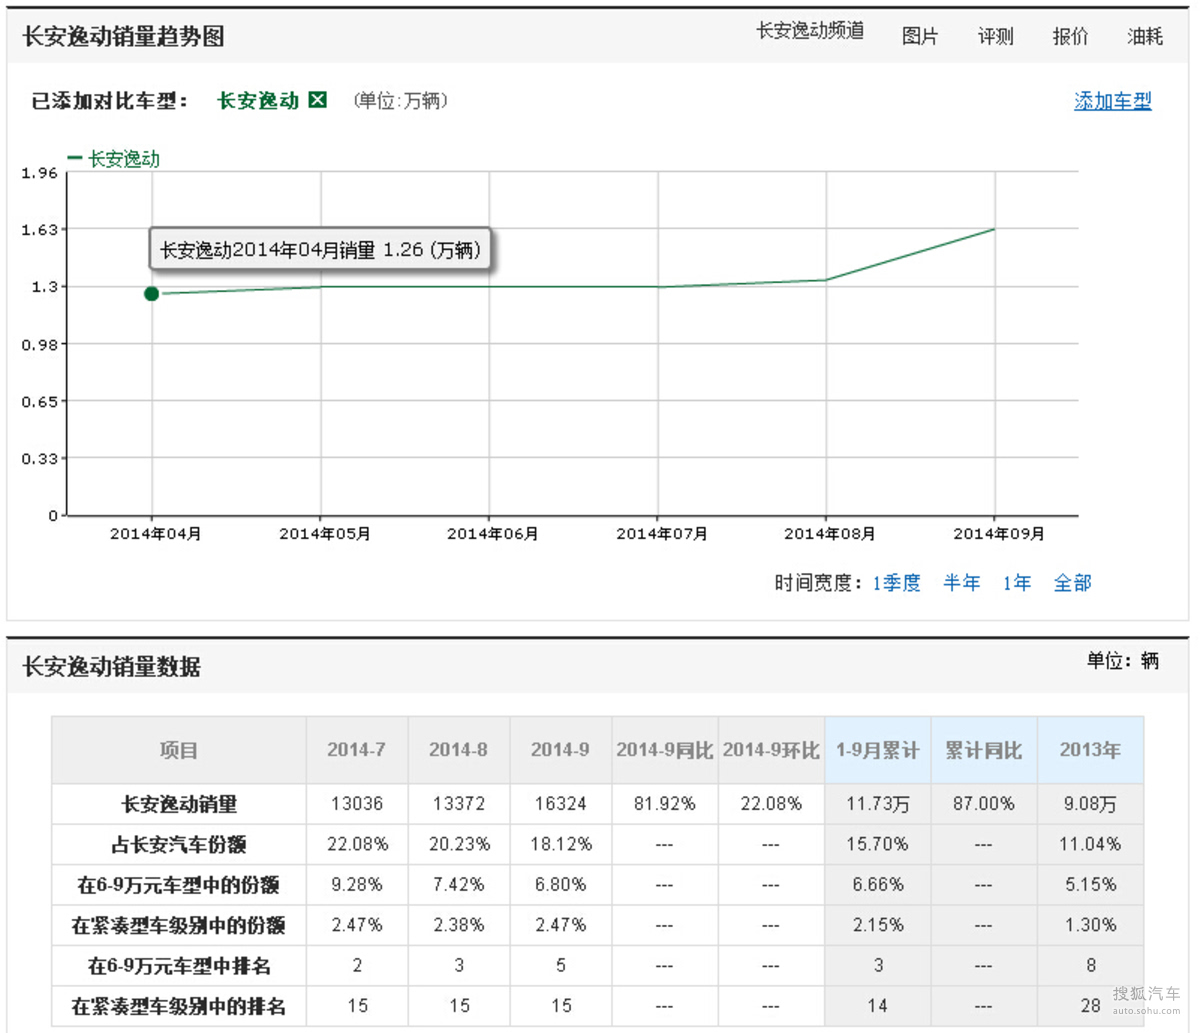This screenshot has width=1200, height=1033.
Task: Remove 长安逸动 with the green X icon
Action: [x=318, y=100]
